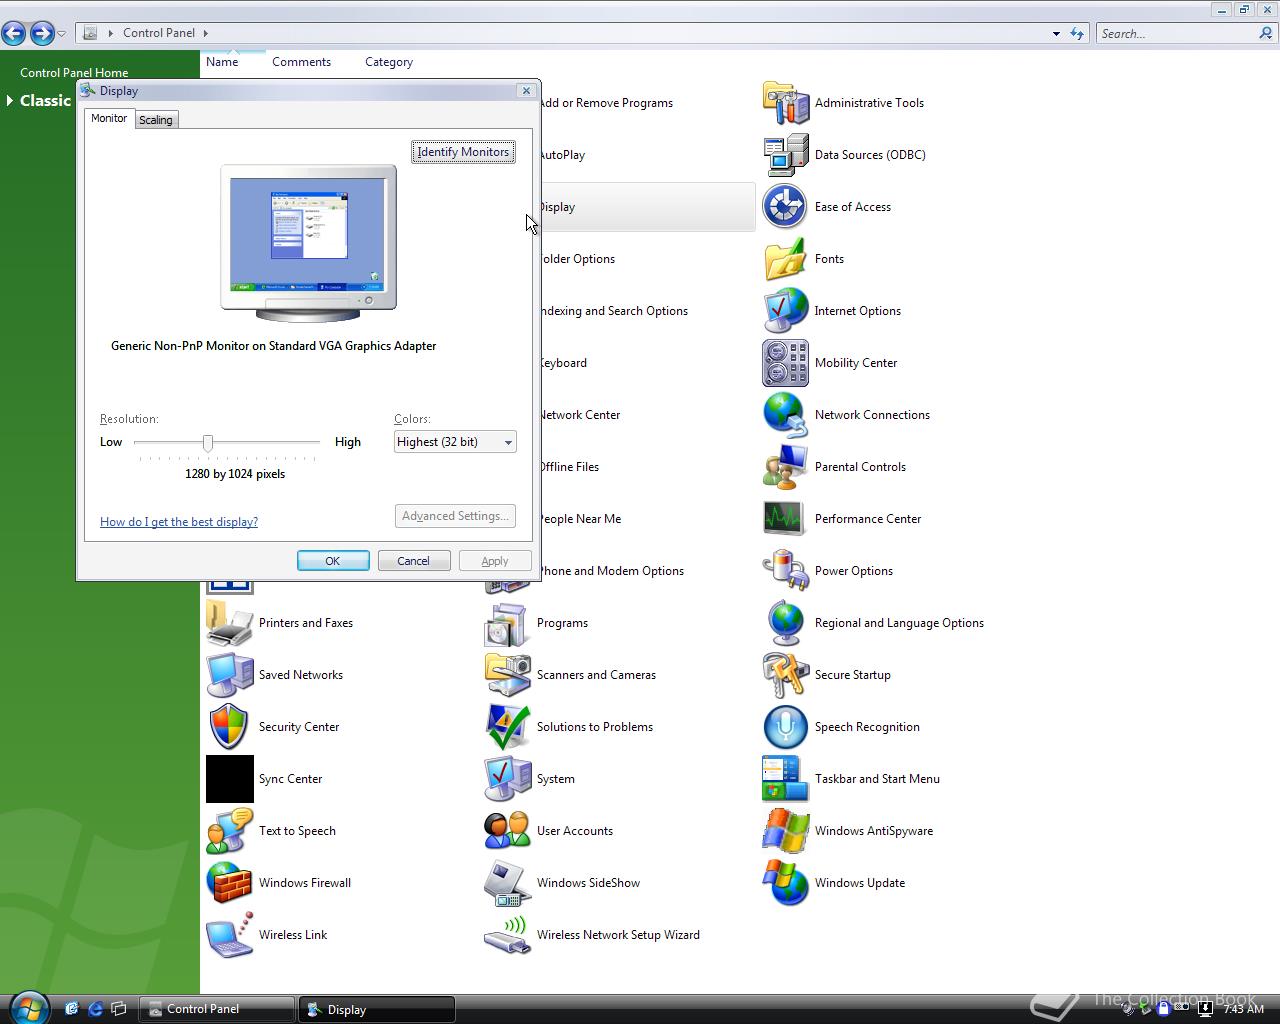Open Windows Update icon
Image resolution: width=1280 pixels, height=1024 pixels.
tap(785, 883)
